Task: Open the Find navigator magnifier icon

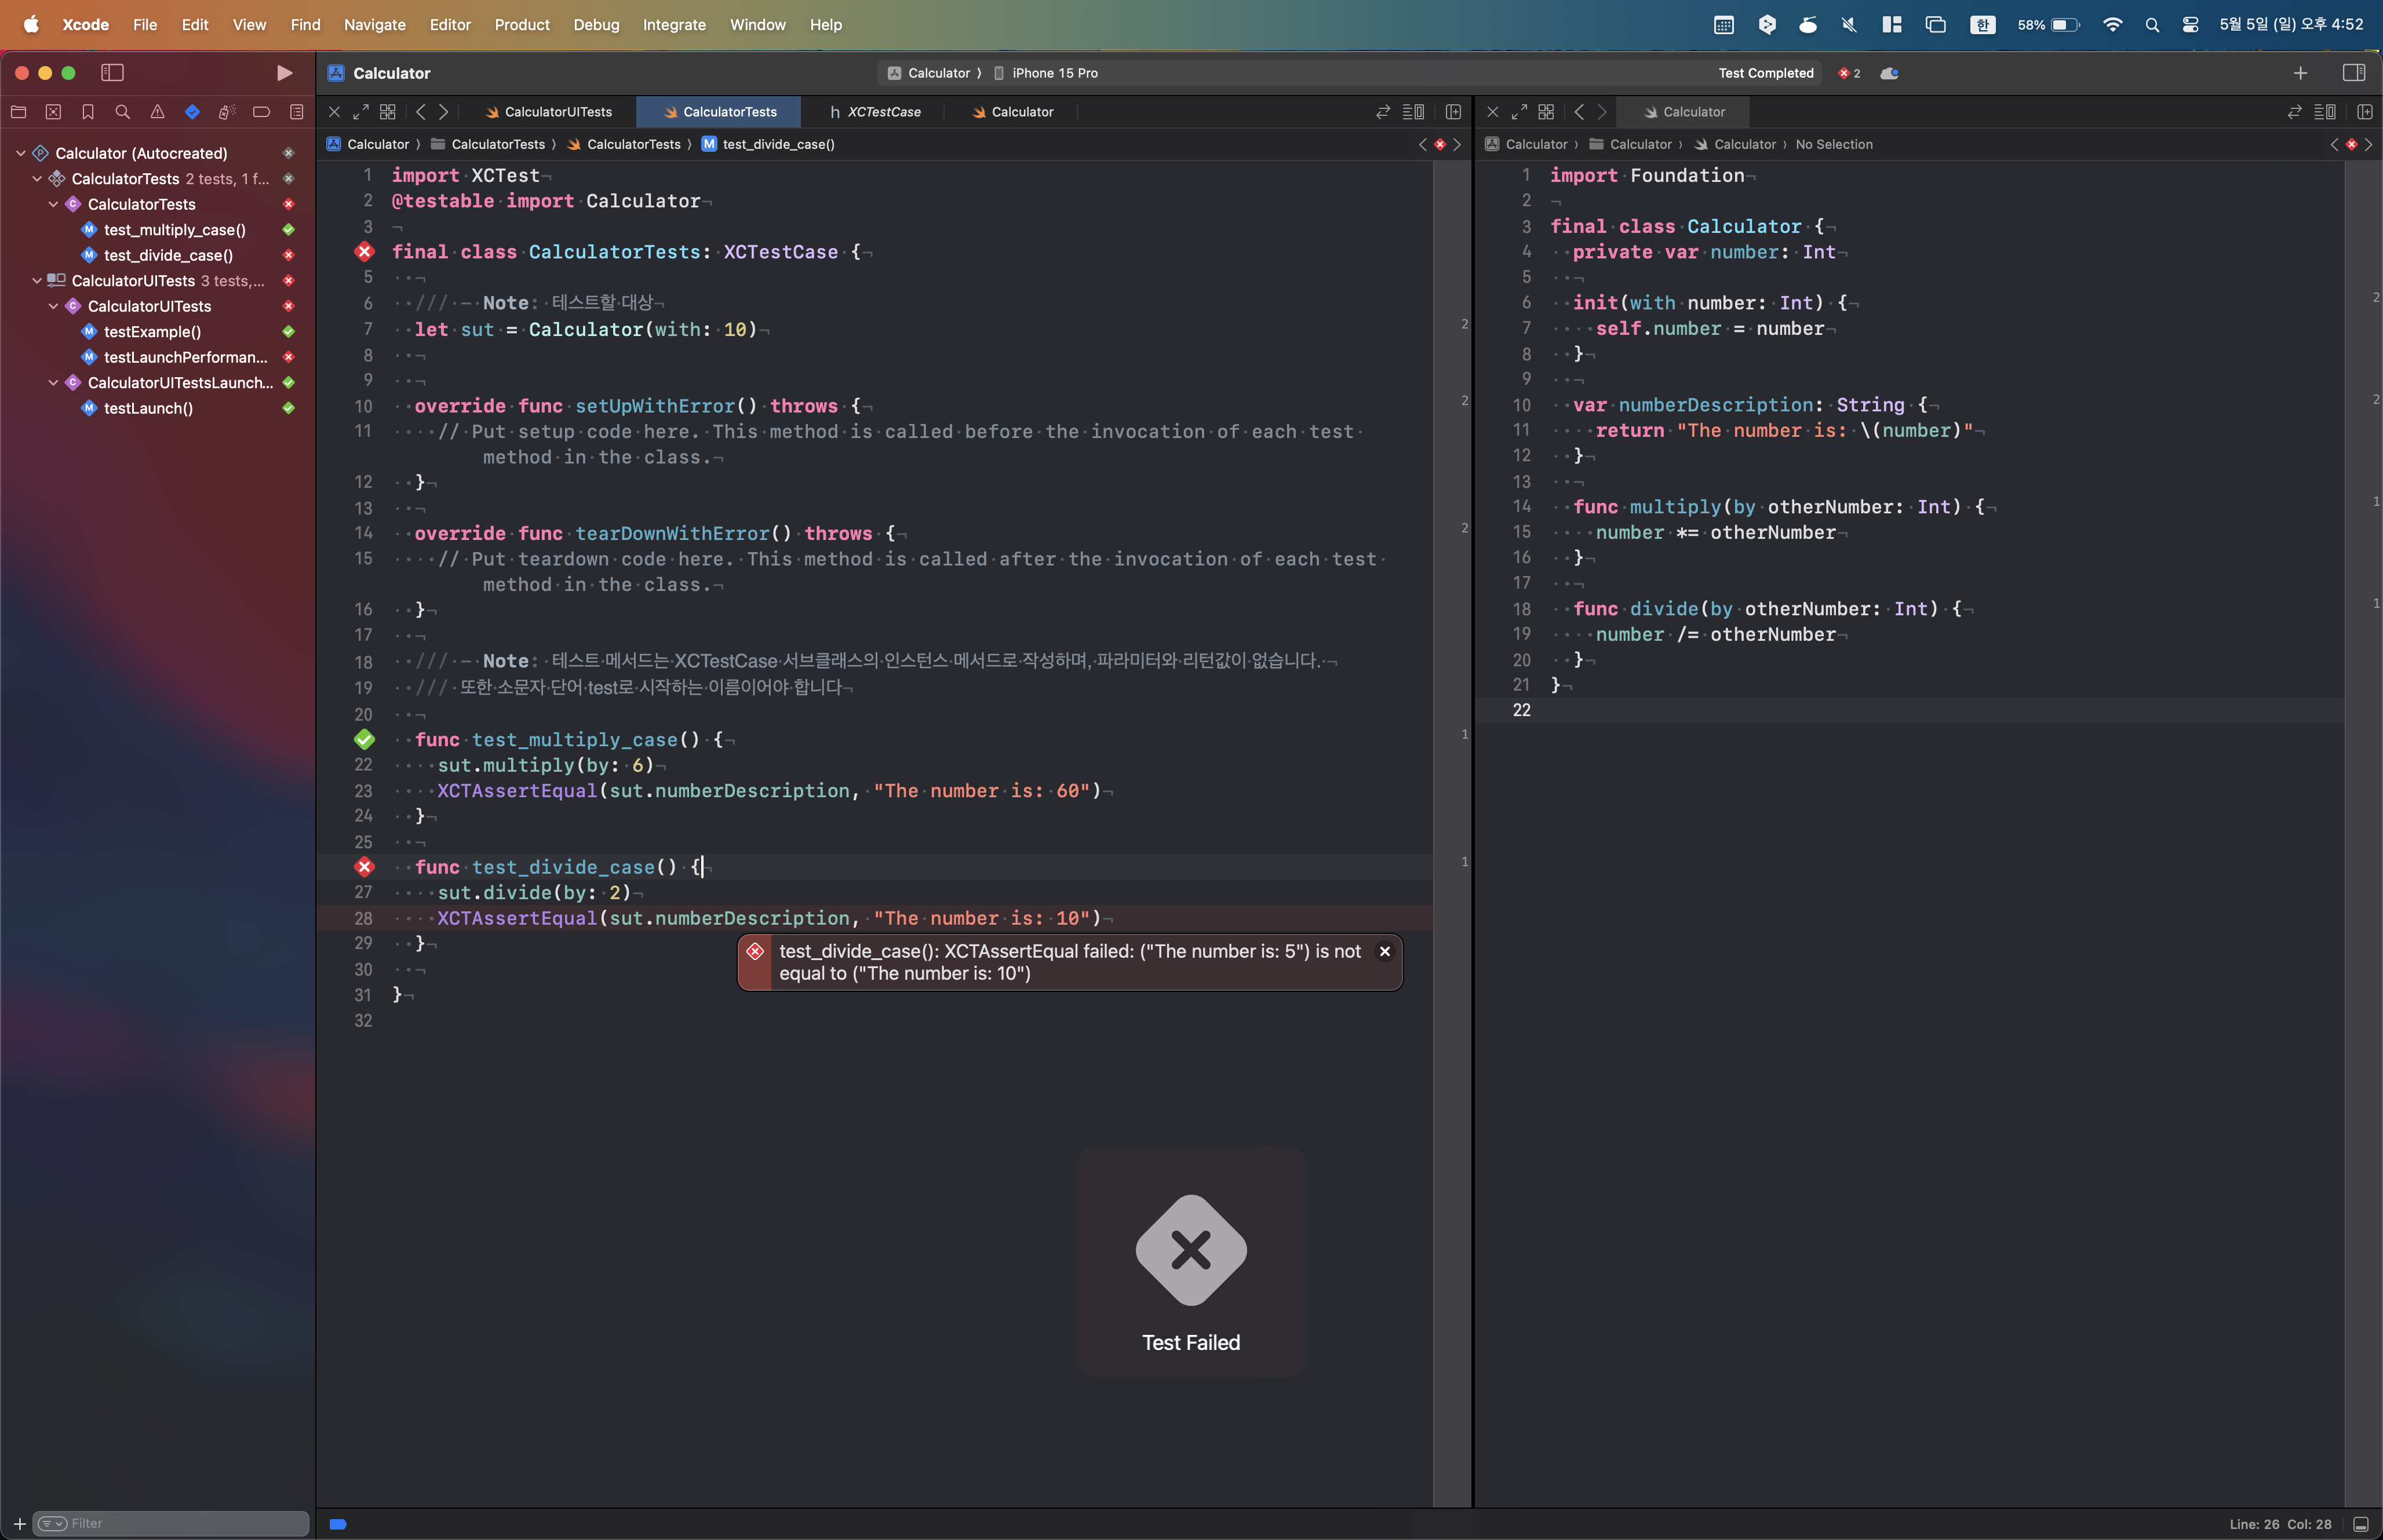Action: pyautogui.click(x=123, y=112)
